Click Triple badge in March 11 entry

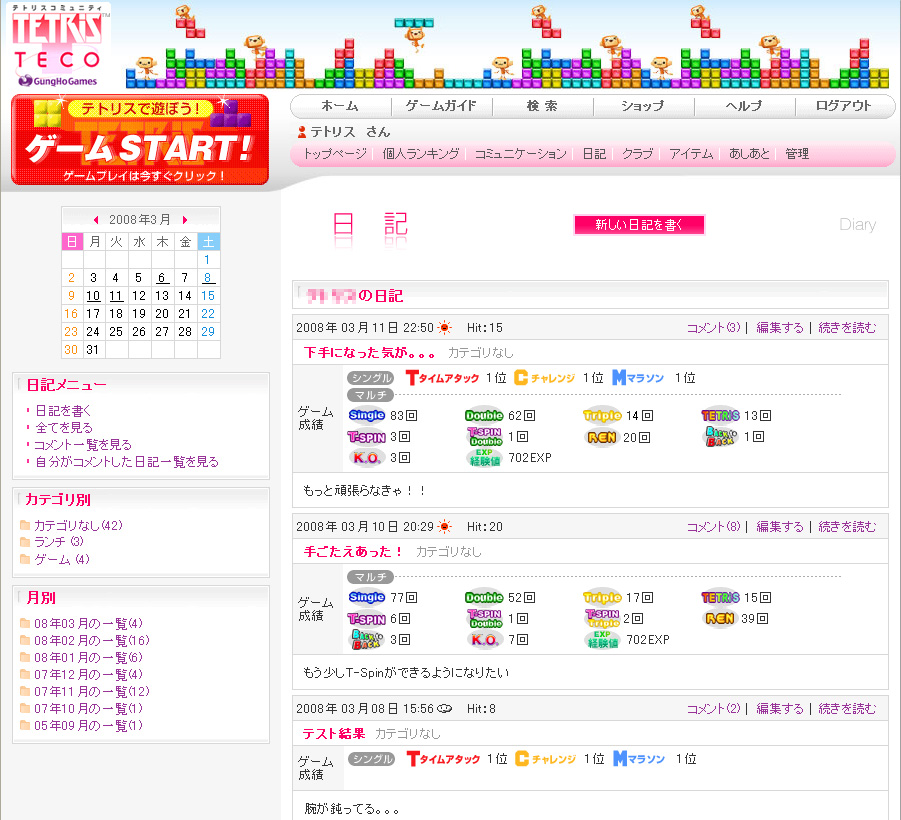pos(602,415)
